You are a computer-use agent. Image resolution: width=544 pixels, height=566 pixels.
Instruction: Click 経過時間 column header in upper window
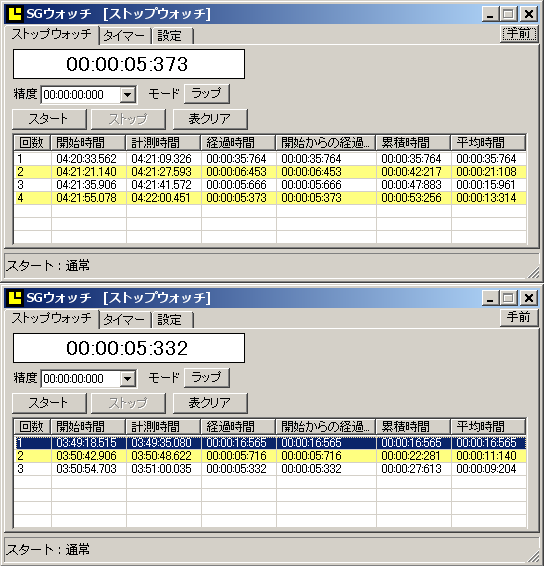(x=239, y=143)
